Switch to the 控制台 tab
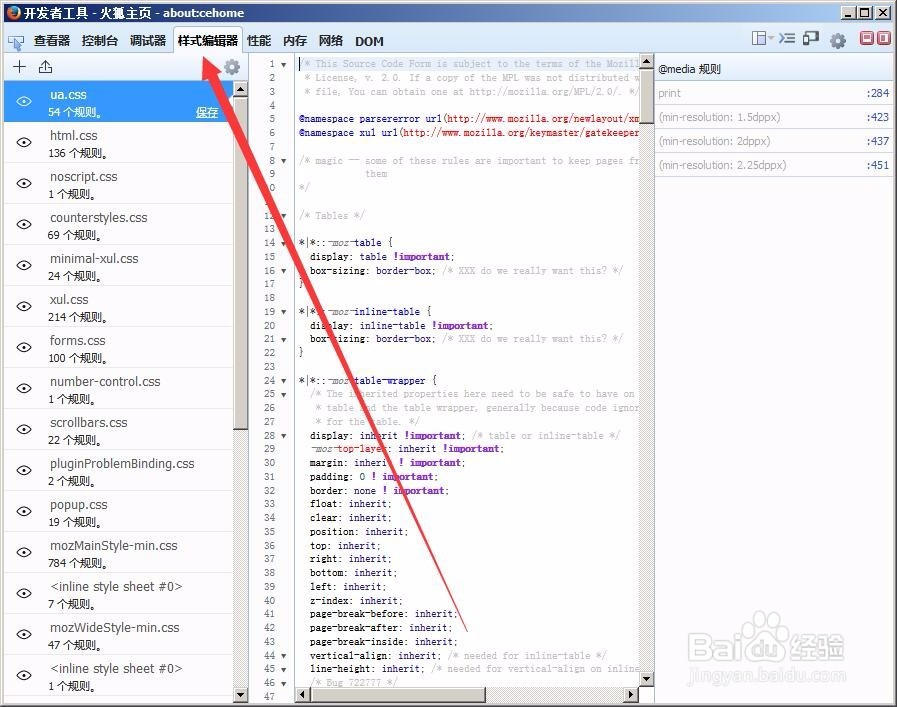 tap(99, 41)
